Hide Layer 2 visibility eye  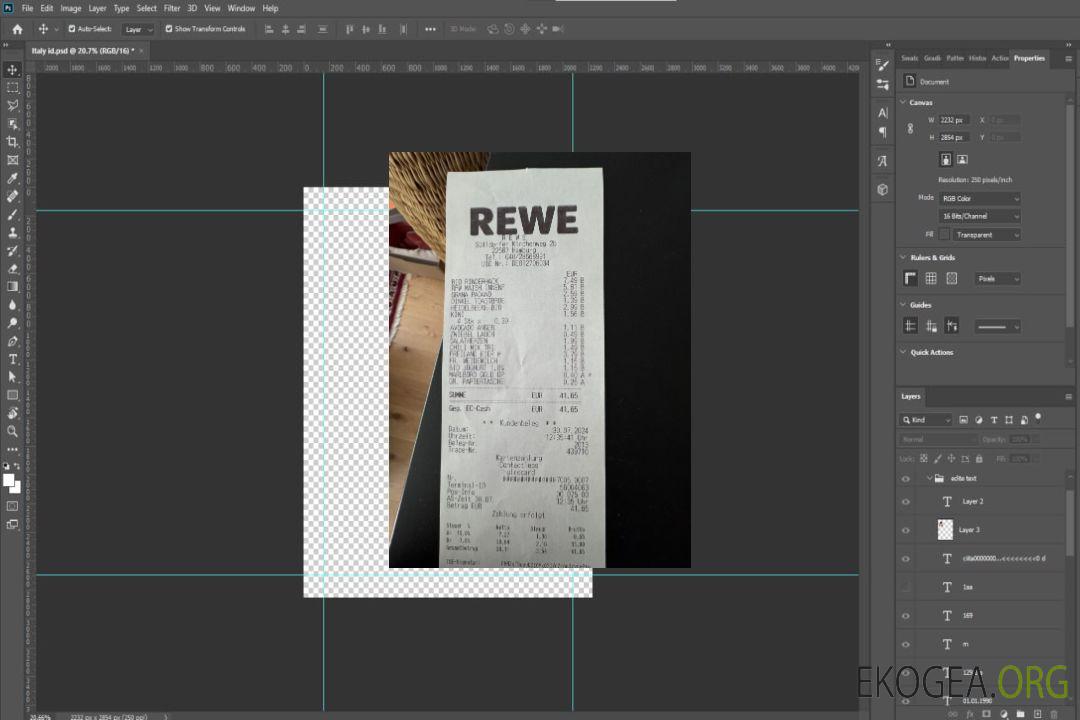click(x=906, y=502)
